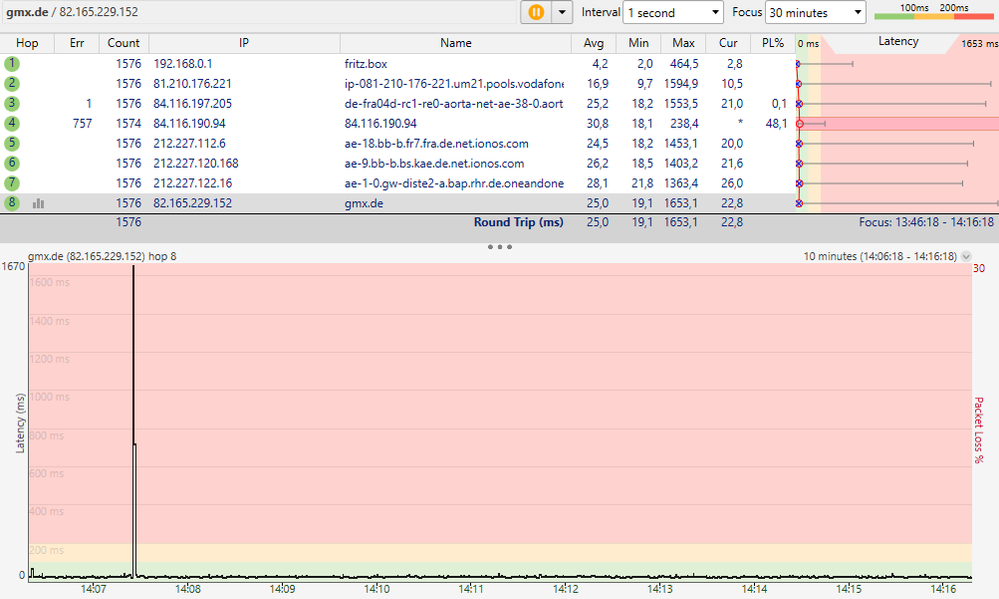Click the 1653,1 Max value for gmx.de

680,203
